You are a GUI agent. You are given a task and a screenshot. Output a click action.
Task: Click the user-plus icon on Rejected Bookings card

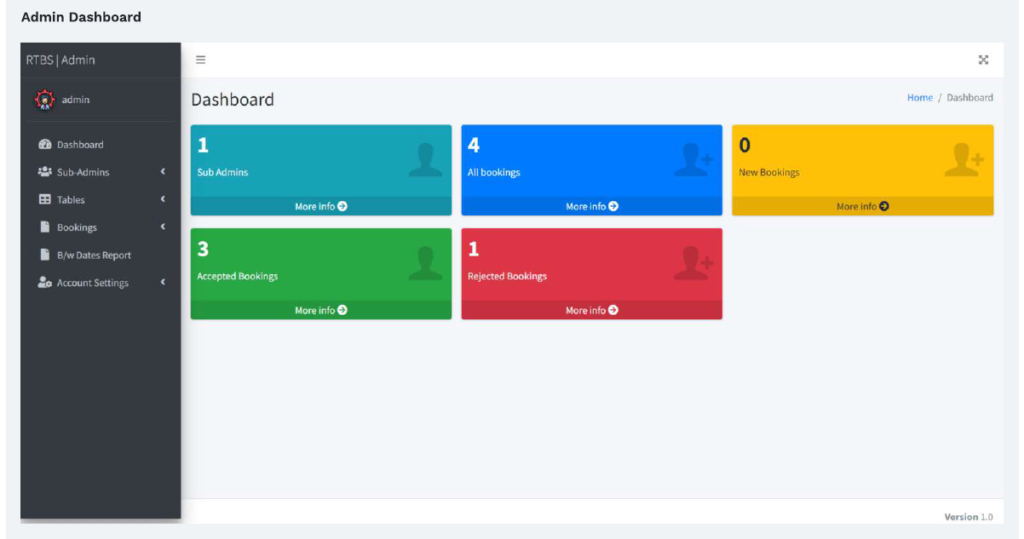694,263
